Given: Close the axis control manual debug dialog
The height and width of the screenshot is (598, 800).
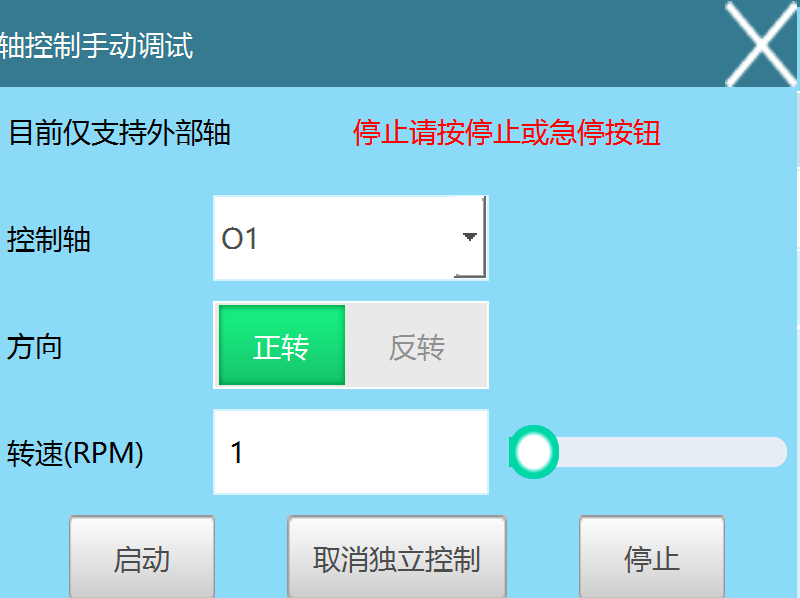Looking at the screenshot, I should (762, 44).
